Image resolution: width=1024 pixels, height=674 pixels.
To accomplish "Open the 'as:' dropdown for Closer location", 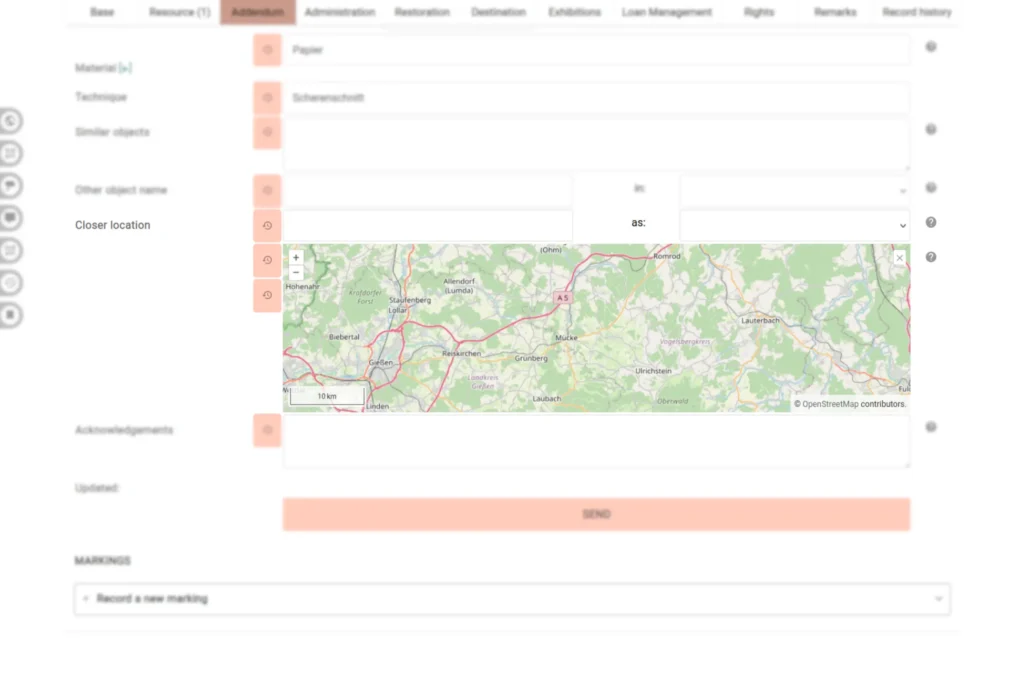I will (x=795, y=225).
